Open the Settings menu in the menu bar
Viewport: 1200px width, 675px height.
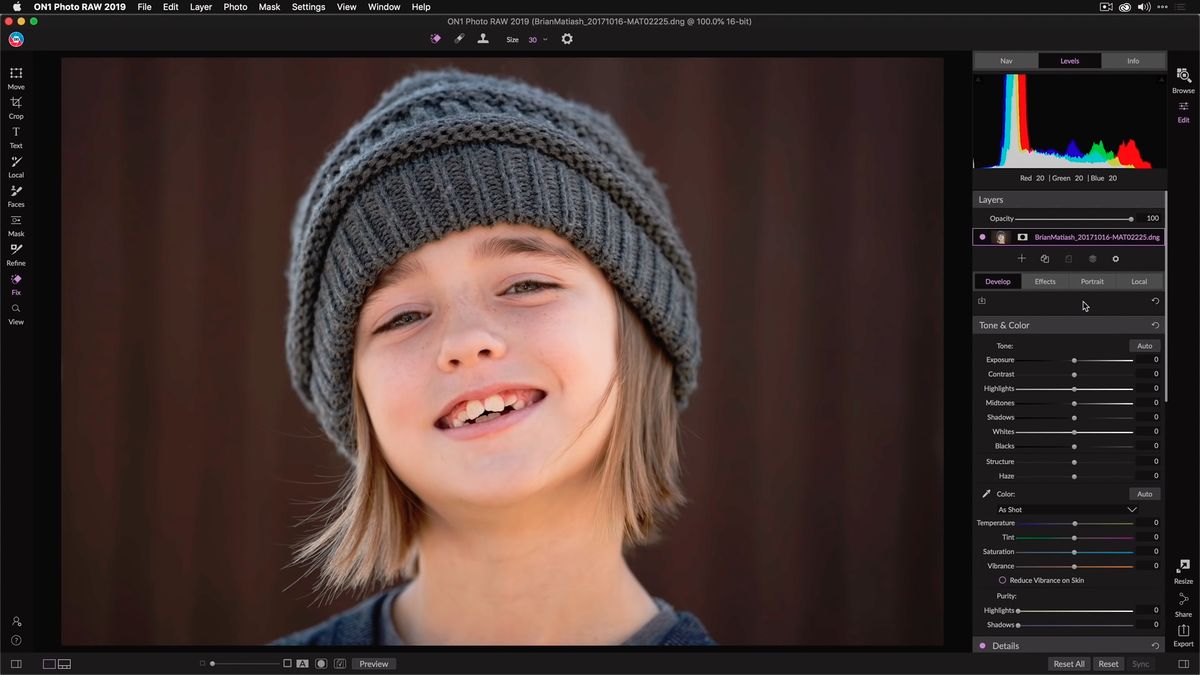pyautogui.click(x=308, y=7)
